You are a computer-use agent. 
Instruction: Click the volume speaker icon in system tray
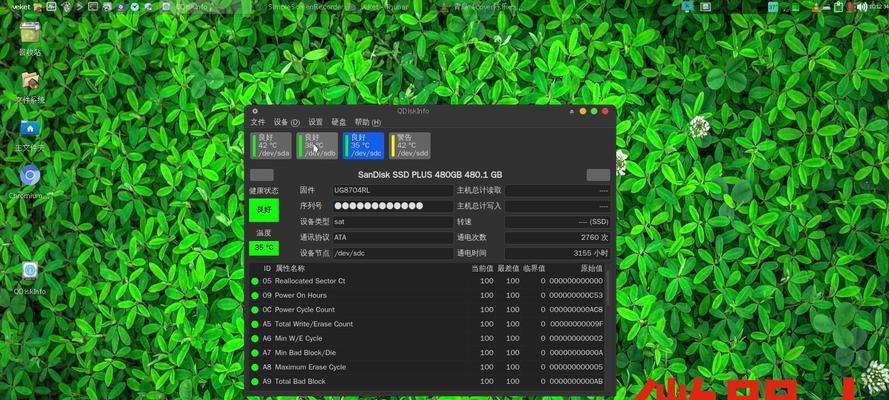[861, 7]
